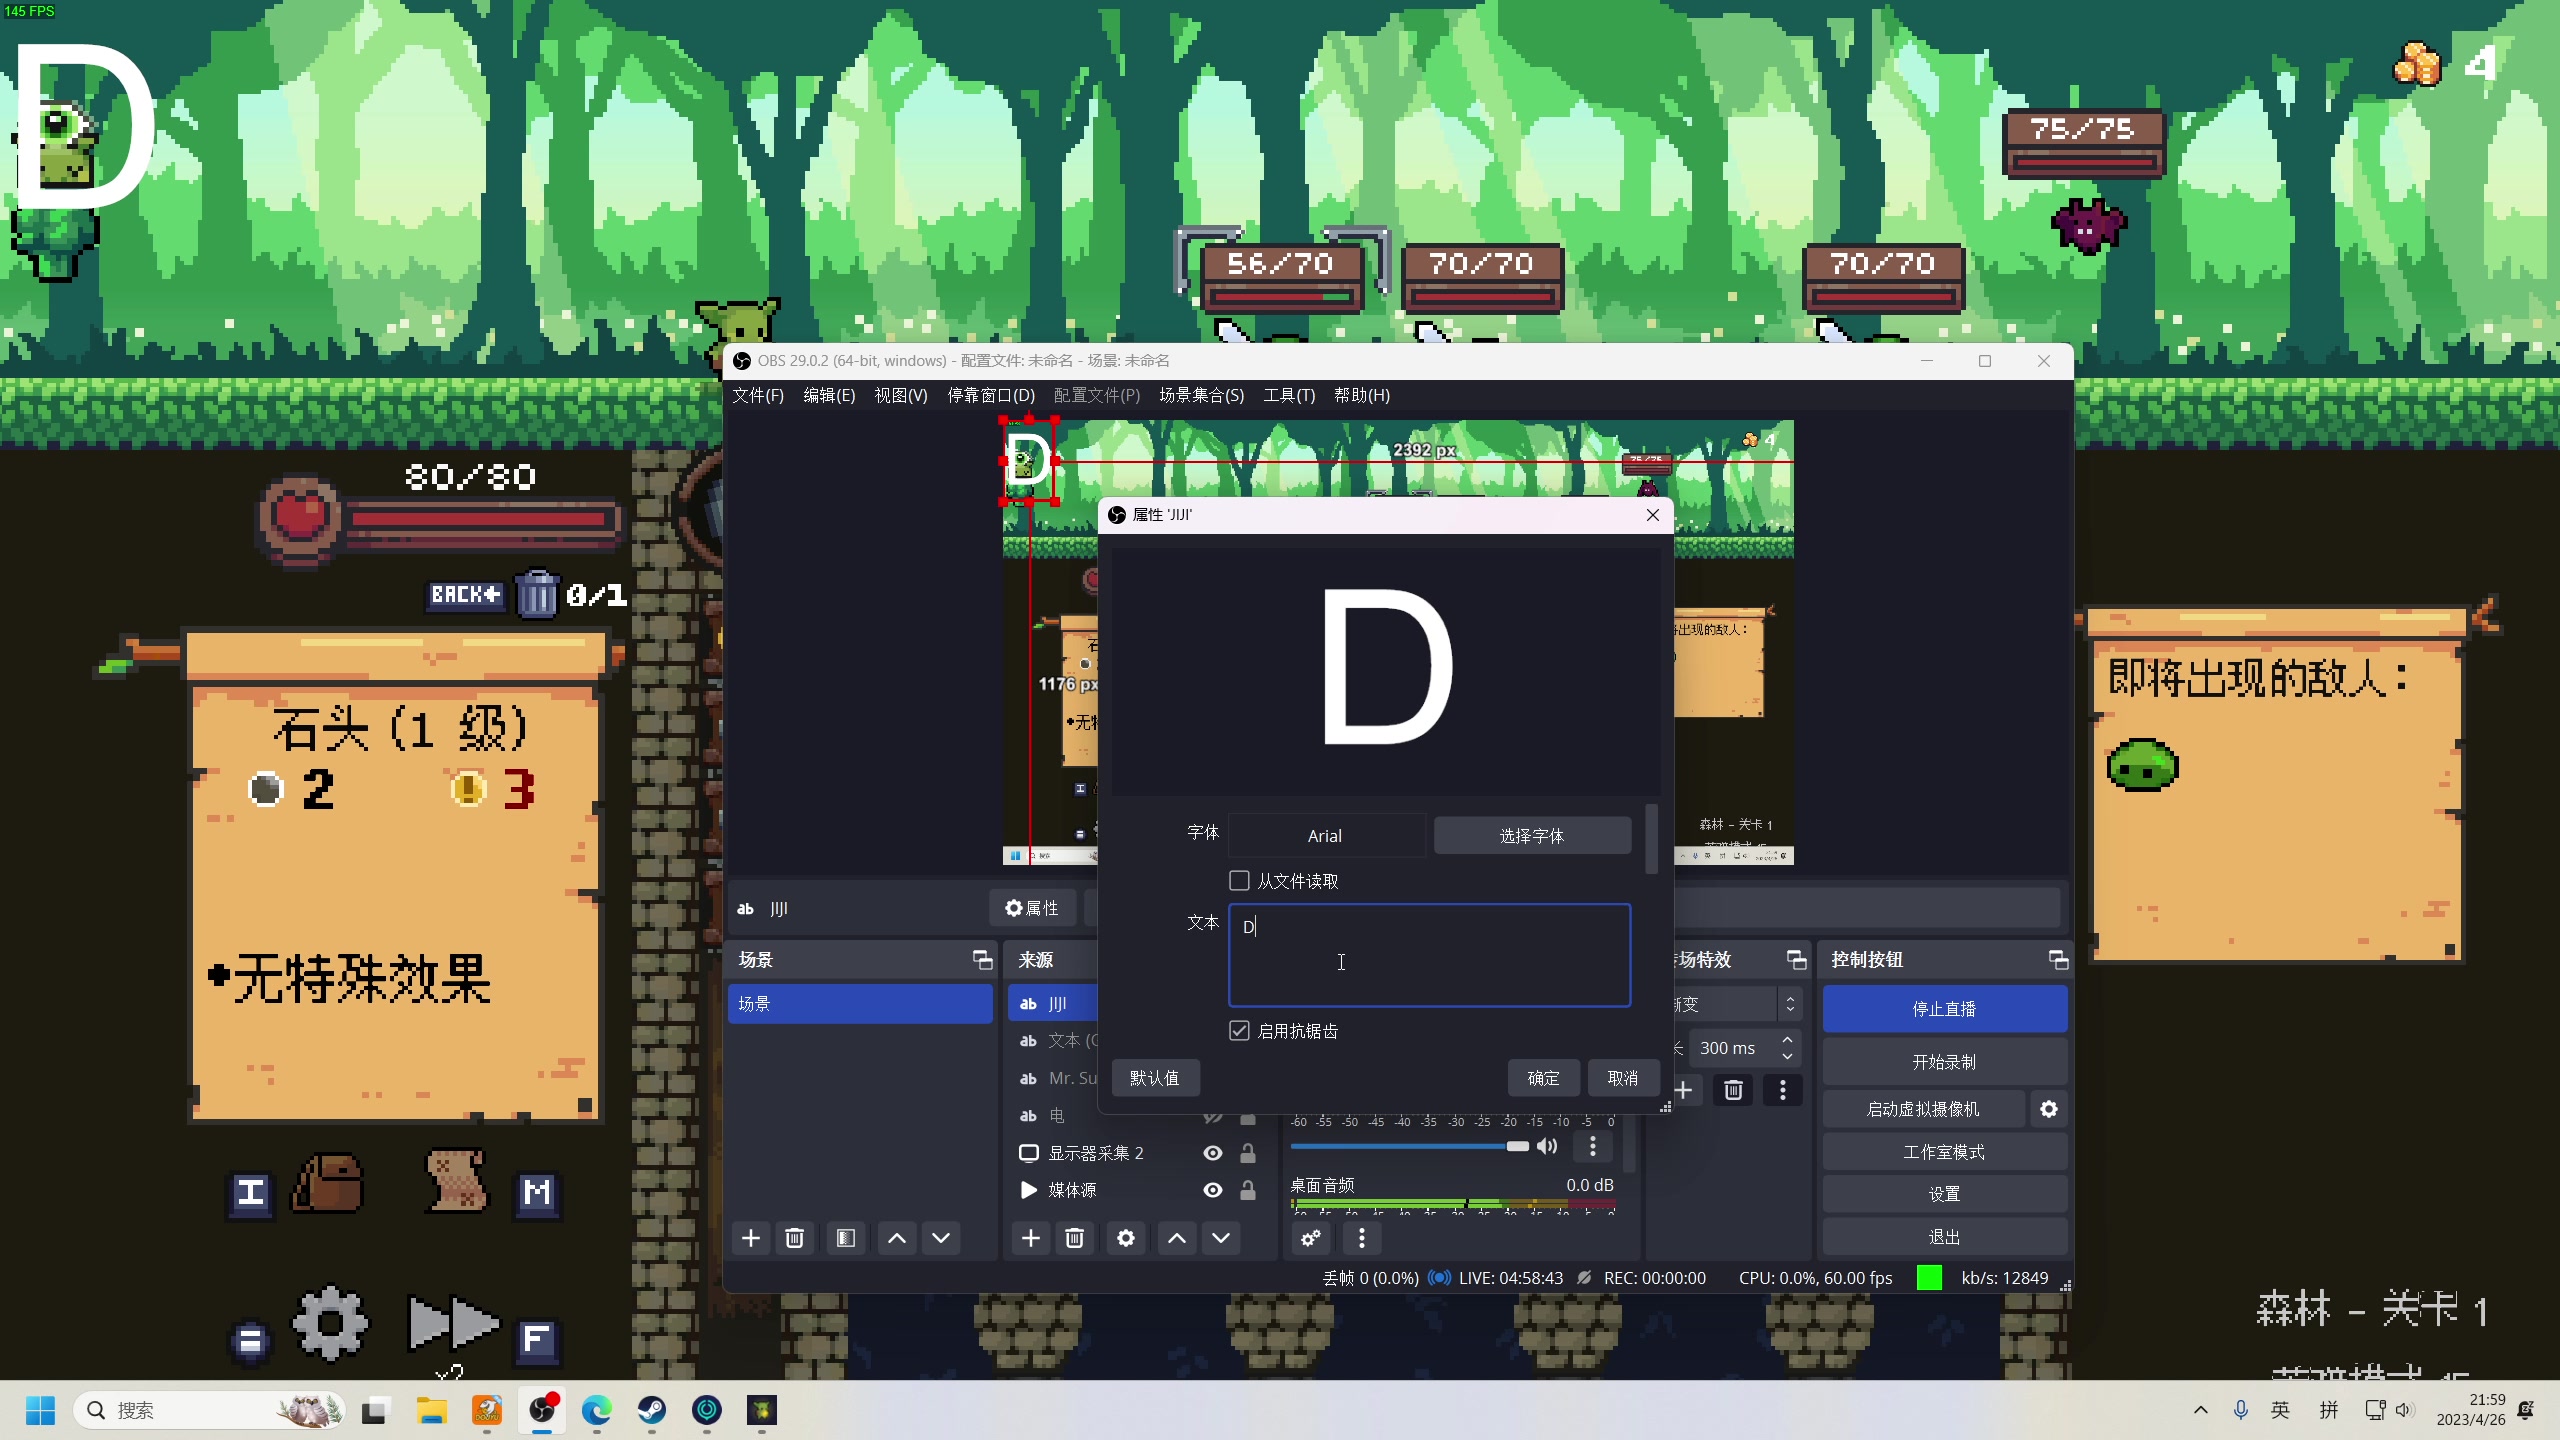This screenshot has width=2560, height=1440.
Task: Add a new source in Sources panel
Action: tap(1031, 1238)
